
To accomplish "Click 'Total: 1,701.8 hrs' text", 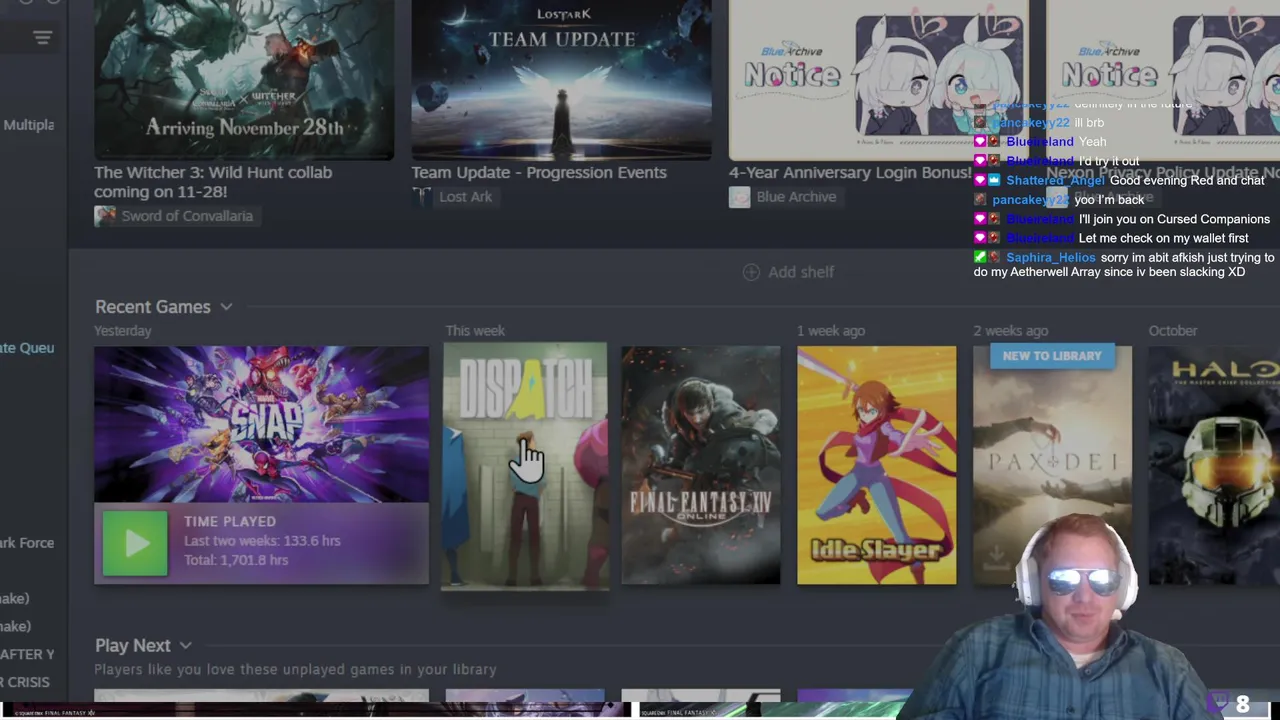I will click(x=236, y=560).
